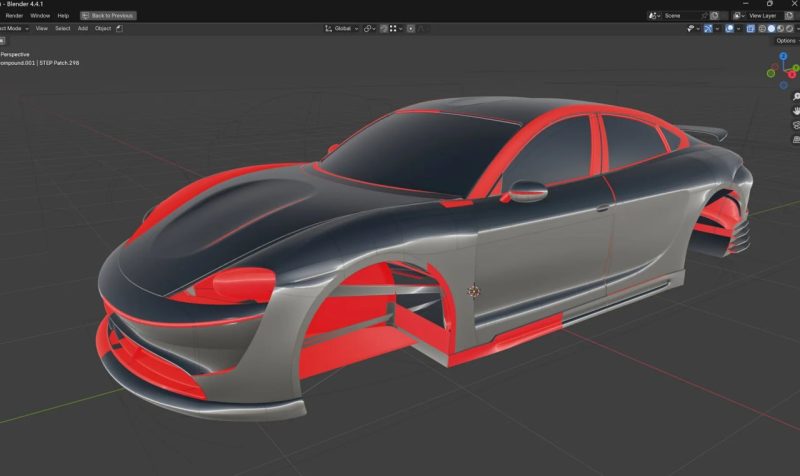800x476 pixels.
Task: Click the zoom magnifier icon in viewport
Action: click(796, 97)
